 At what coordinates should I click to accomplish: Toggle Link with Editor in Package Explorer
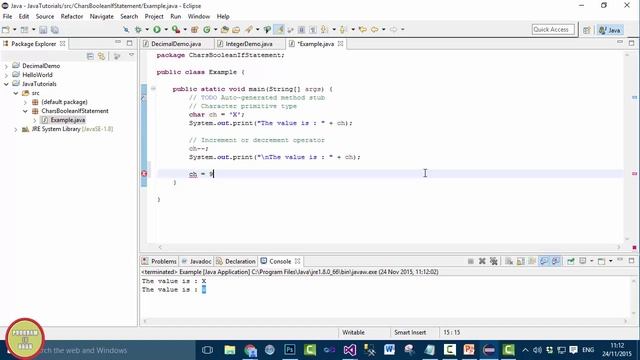pos(101,56)
